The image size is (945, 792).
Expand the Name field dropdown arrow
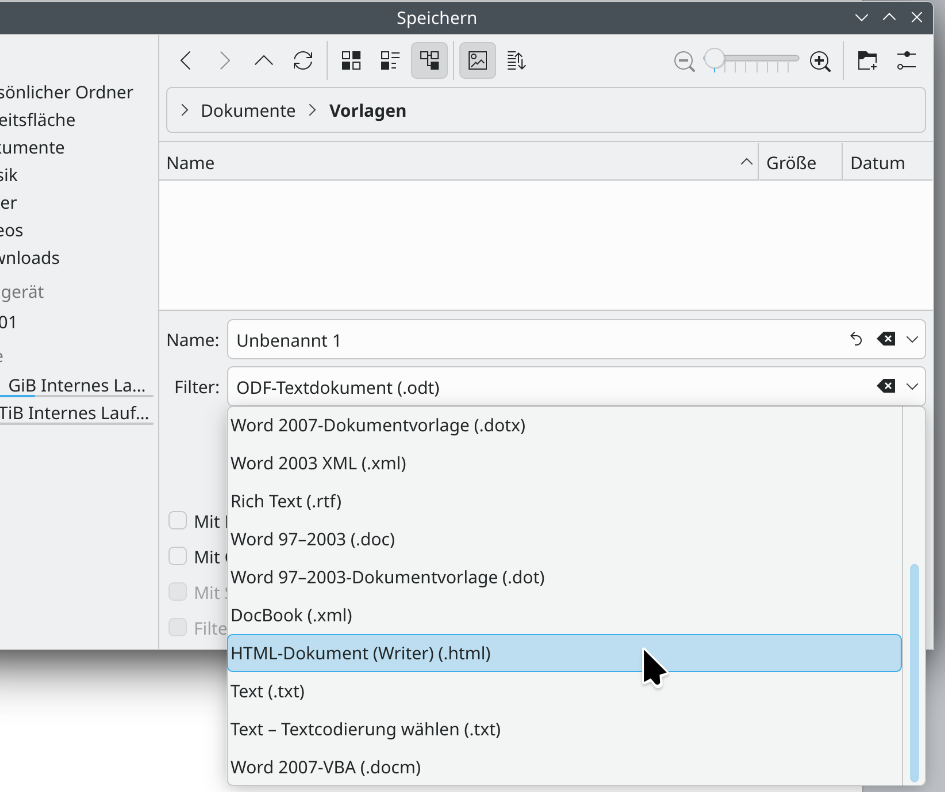912,340
